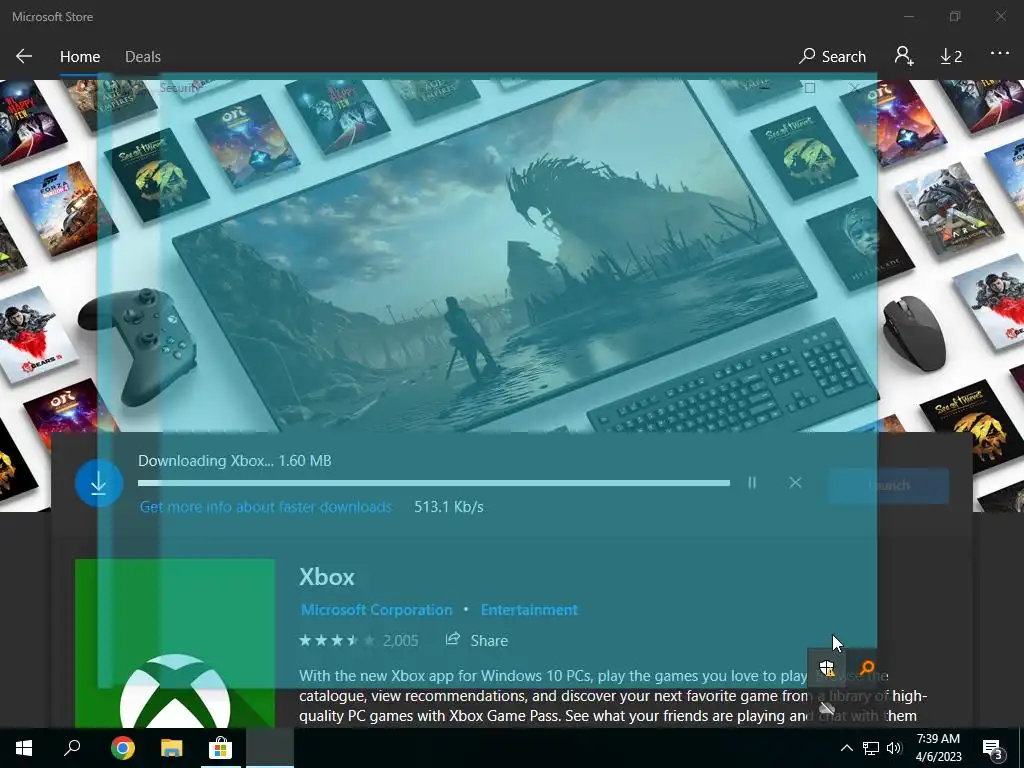Open Action Center notifications icon
The width and height of the screenshot is (1024, 768).
pyautogui.click(x=992, y=749)
